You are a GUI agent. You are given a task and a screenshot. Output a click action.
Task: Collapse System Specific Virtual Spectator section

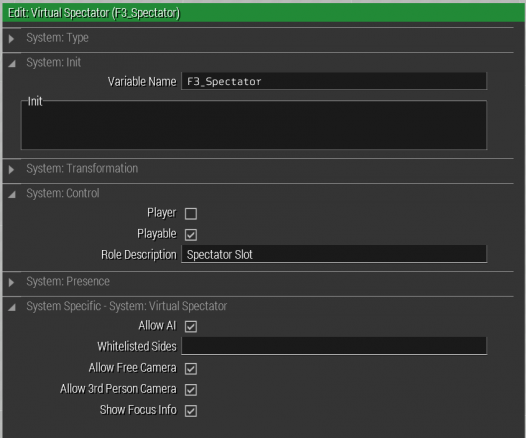(12, 307)
